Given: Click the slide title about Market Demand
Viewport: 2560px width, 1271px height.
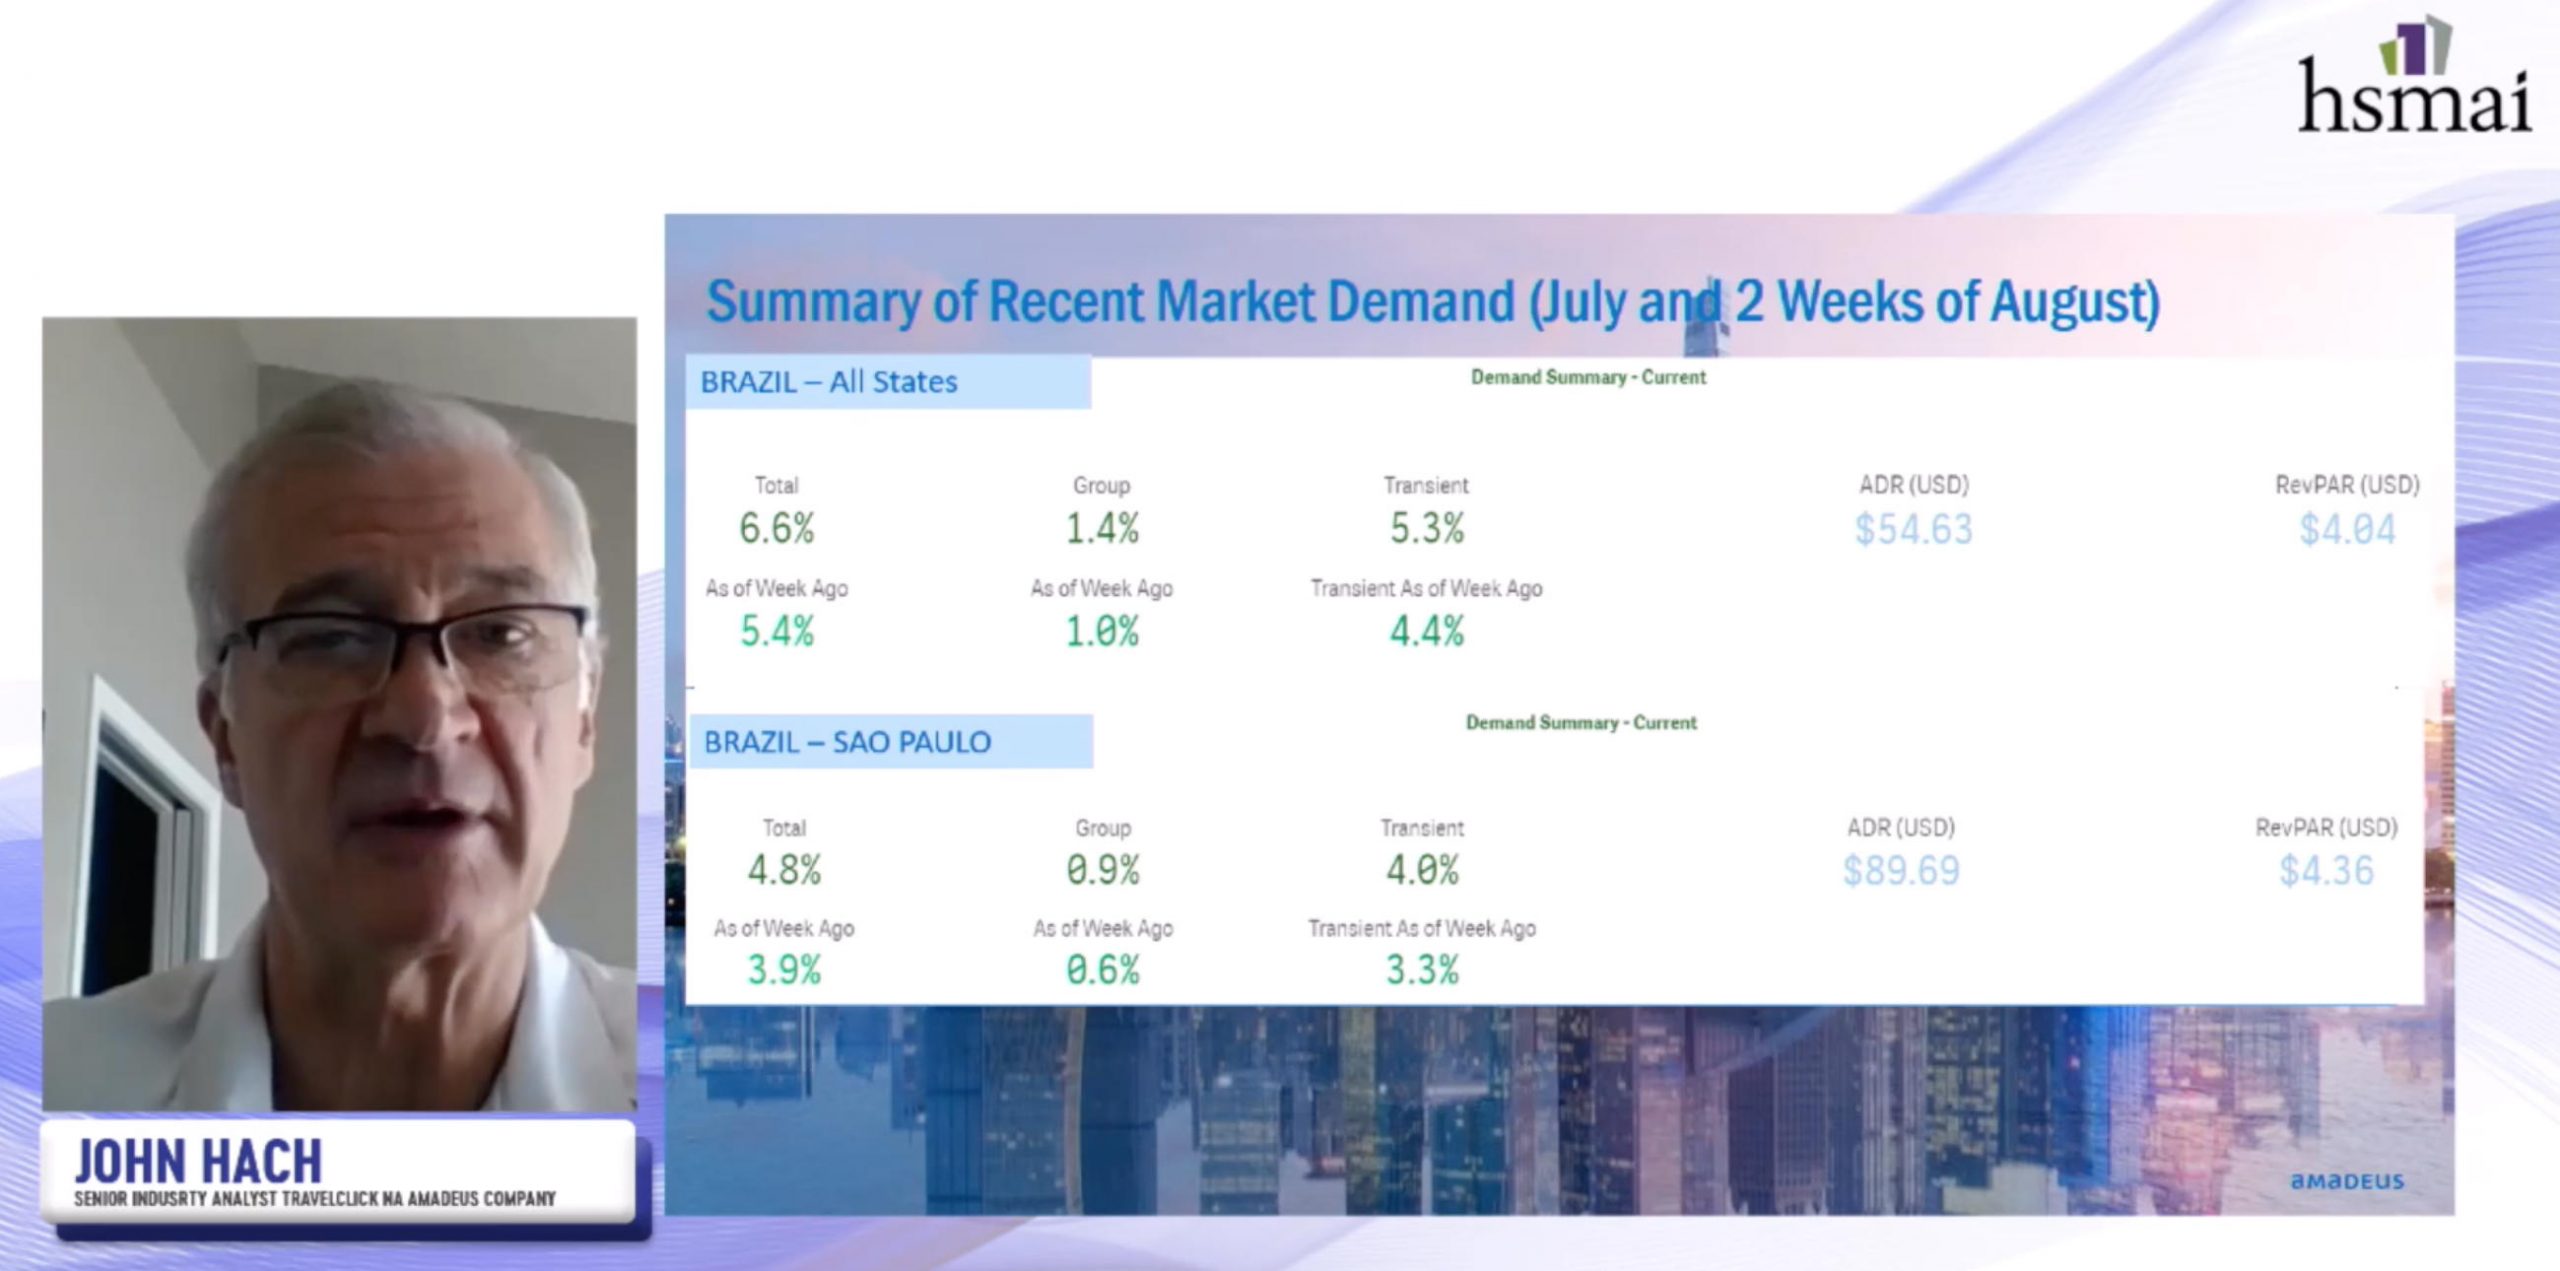Looking at the screenshot, I should point(1432,302).
